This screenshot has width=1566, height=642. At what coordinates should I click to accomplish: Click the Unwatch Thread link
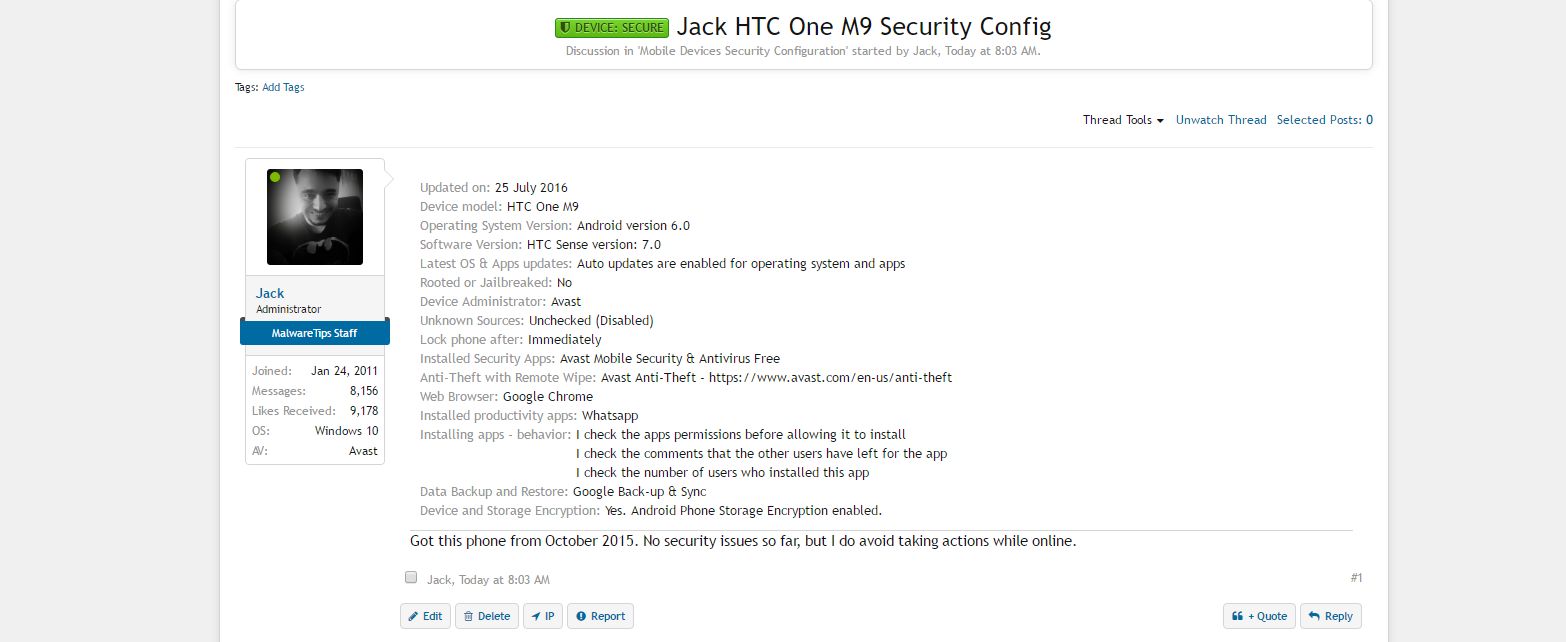point(1221,120)
